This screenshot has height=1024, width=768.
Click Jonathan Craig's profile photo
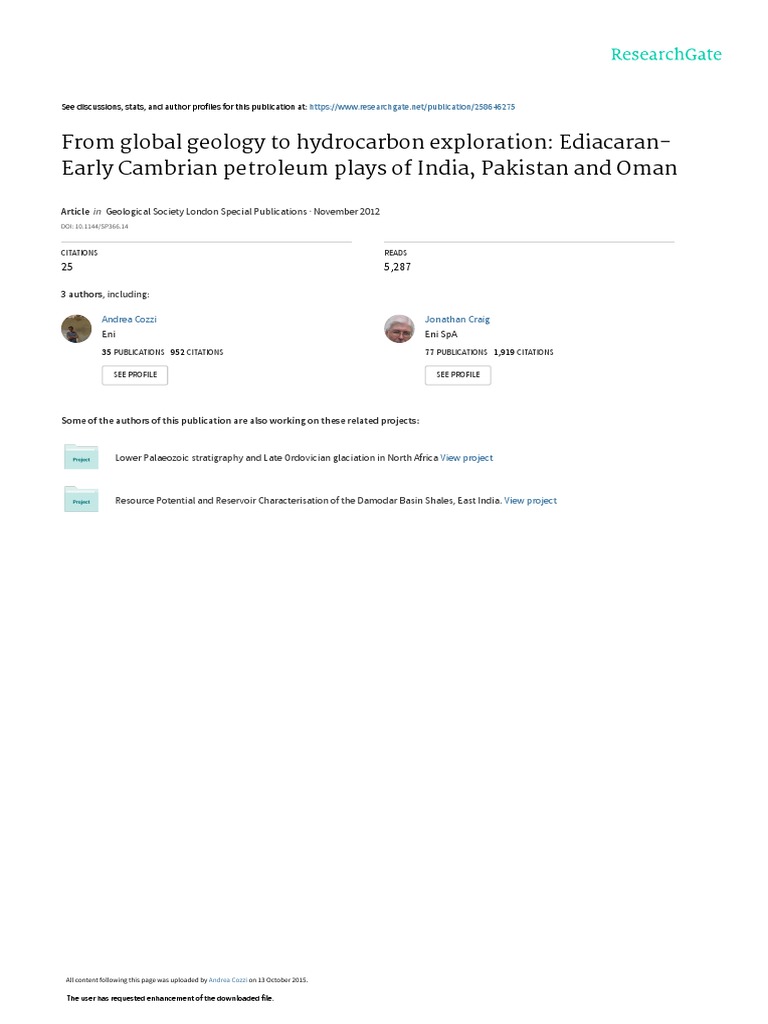[399, 329]
